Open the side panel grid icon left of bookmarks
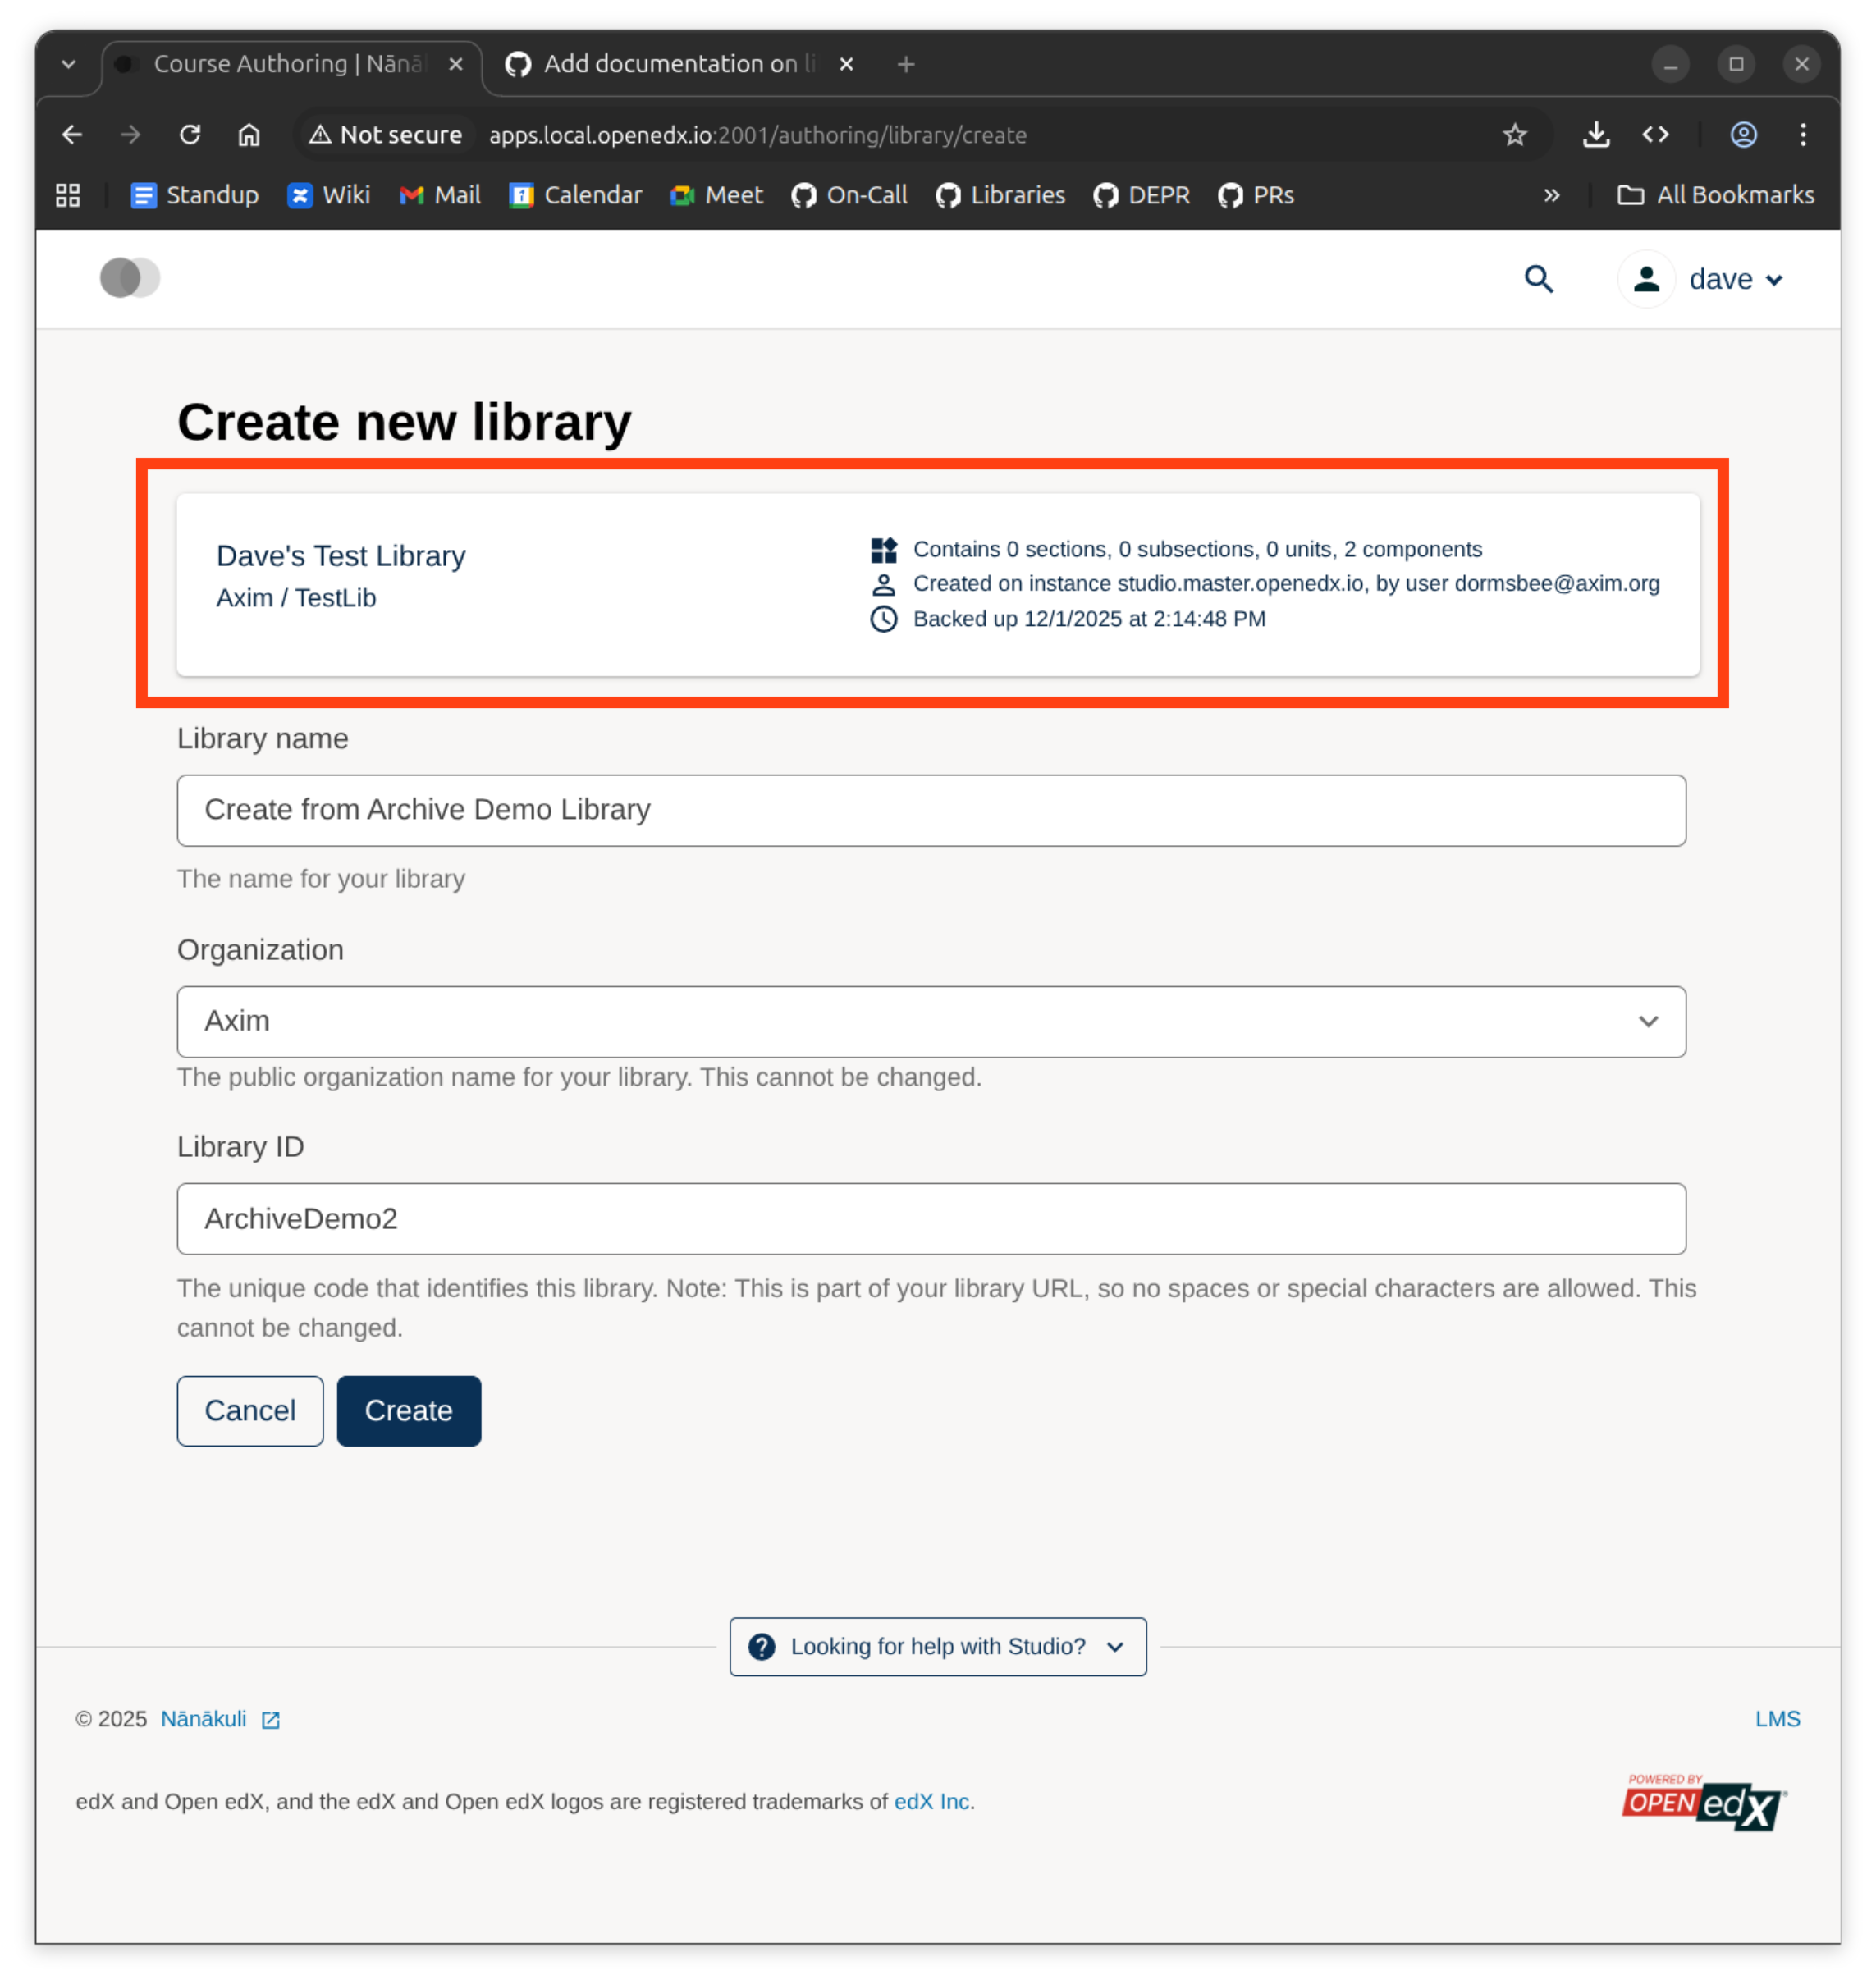Image resolution: width=1876 pixels, height=1984 pixels. coord(67,195)
